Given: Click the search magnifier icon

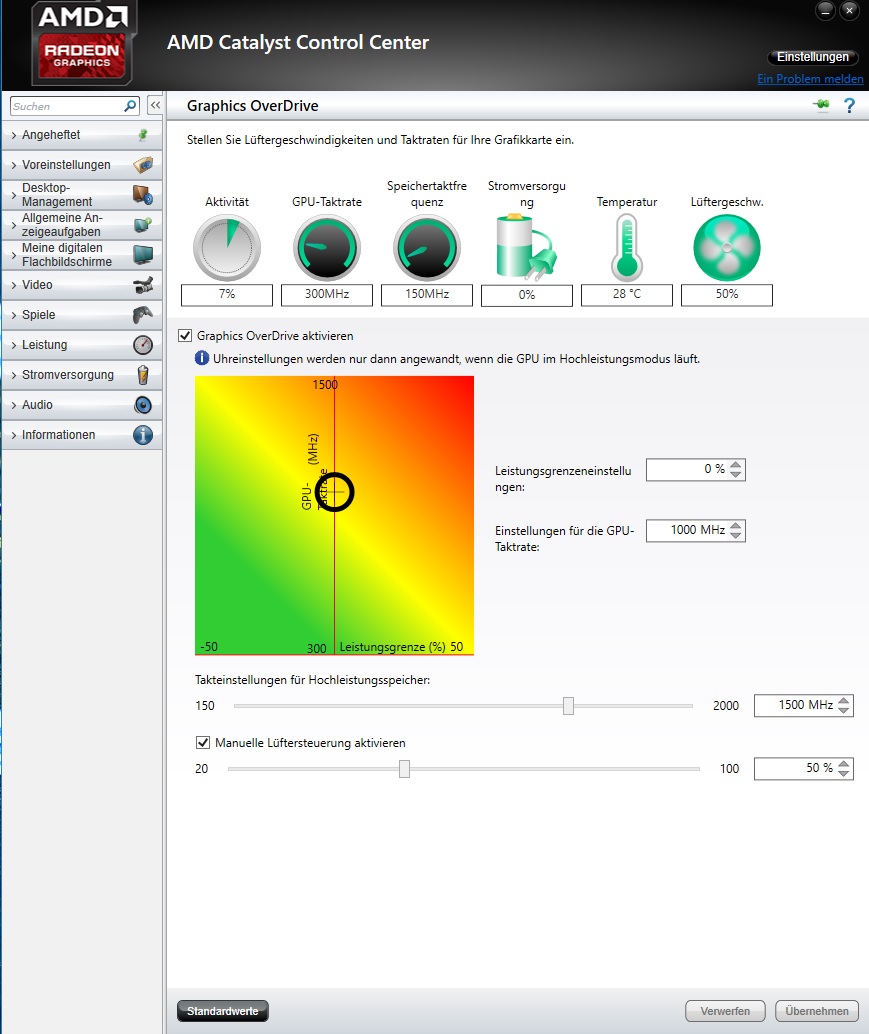Looking at the screenshot, I should (x=131, y=106).
